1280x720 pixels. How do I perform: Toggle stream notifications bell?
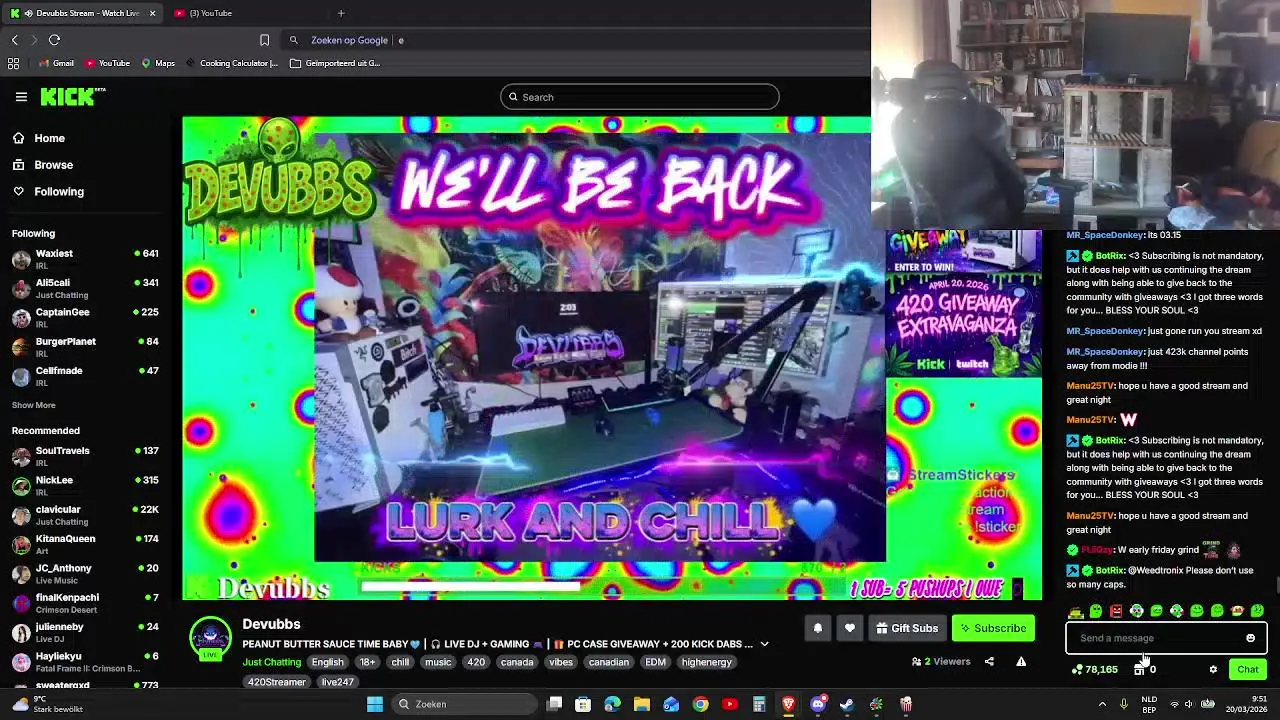click(x=817, y=628)
